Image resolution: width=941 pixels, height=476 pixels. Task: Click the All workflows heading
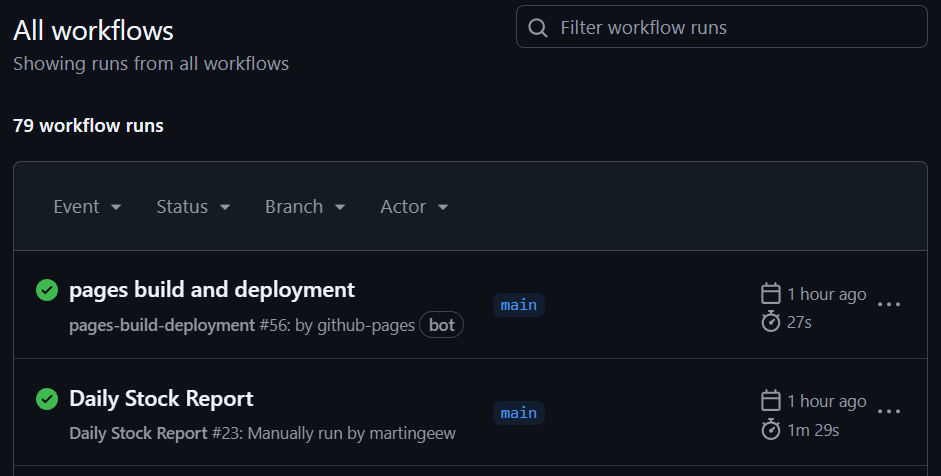pyautogui.click(x=93, y=31)
